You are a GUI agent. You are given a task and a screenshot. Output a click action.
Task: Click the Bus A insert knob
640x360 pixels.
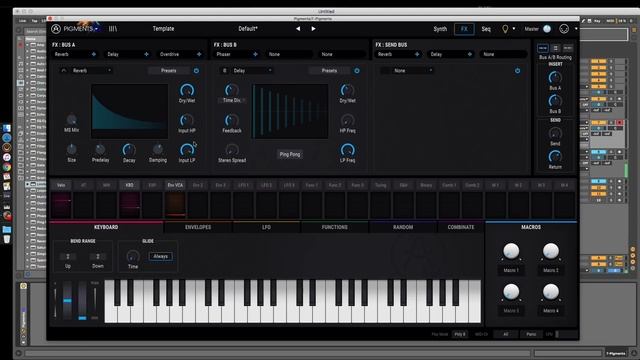[555, 78]
